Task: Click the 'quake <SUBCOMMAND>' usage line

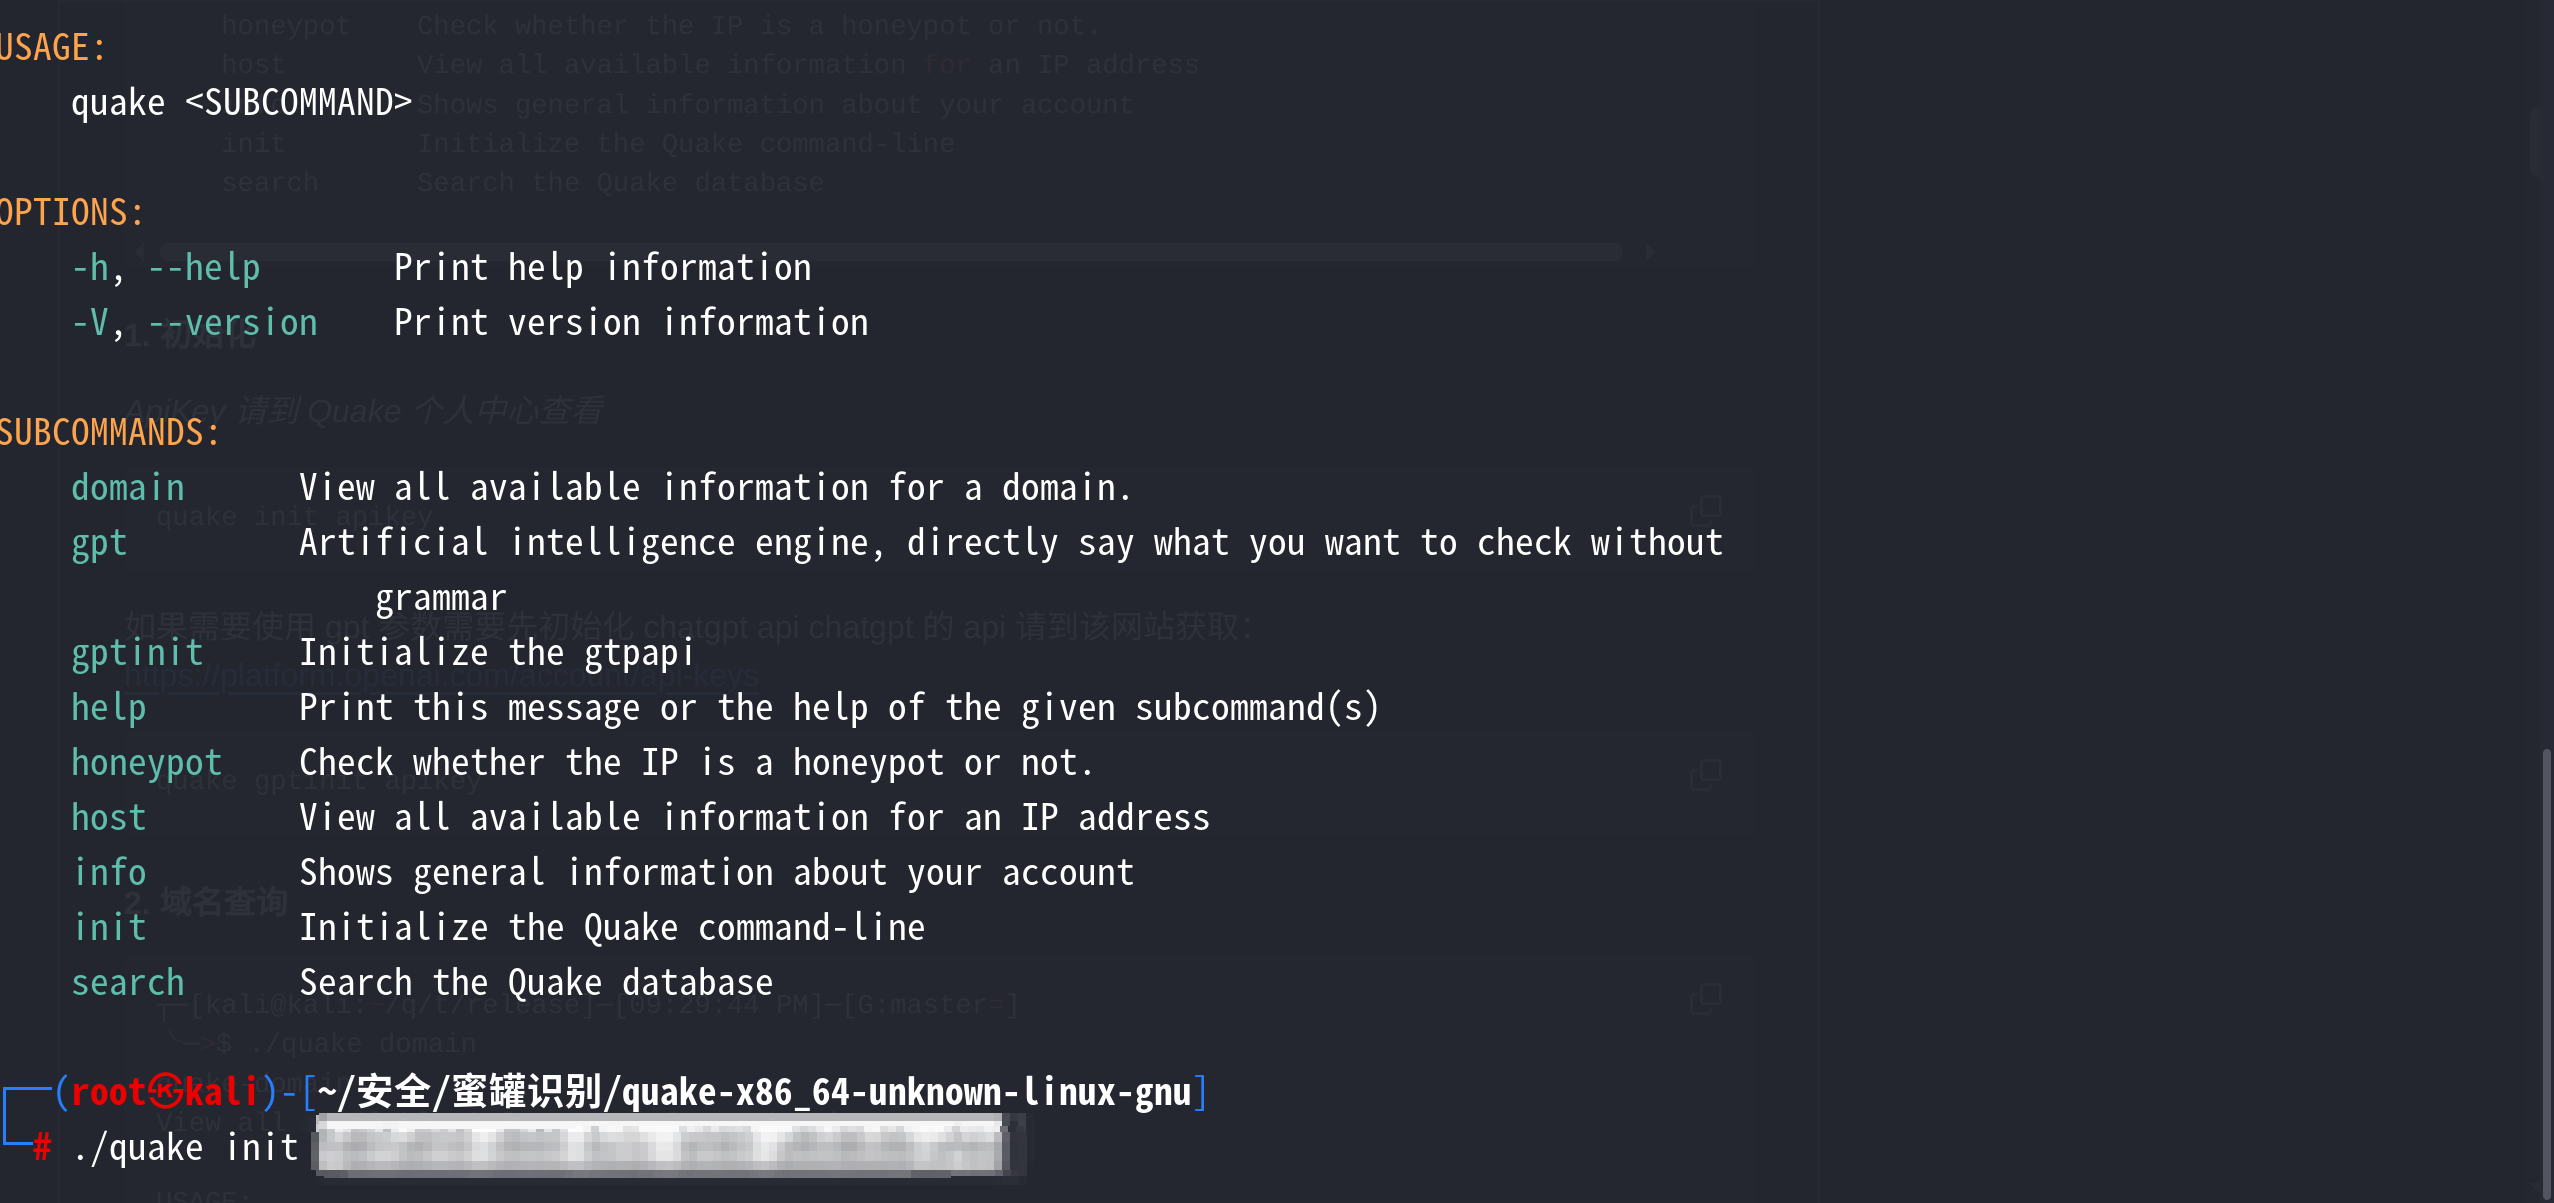Action: (241, 103)
